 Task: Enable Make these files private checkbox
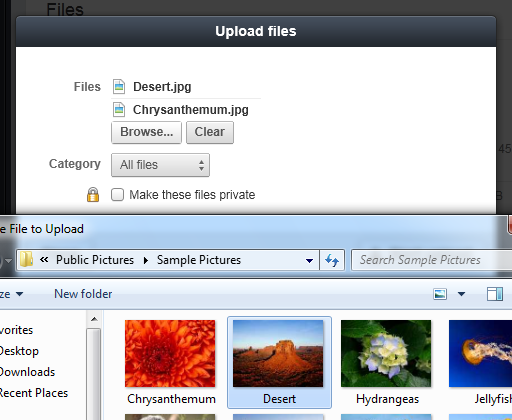[117, 195]
